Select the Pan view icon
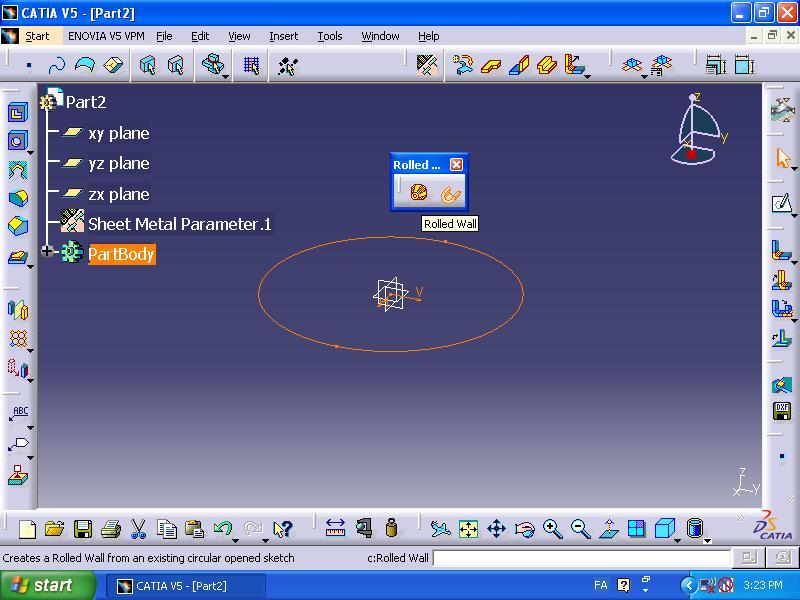The width and height of the screenshot is (800, 600). pyautogui.click(x=496, y=529)
